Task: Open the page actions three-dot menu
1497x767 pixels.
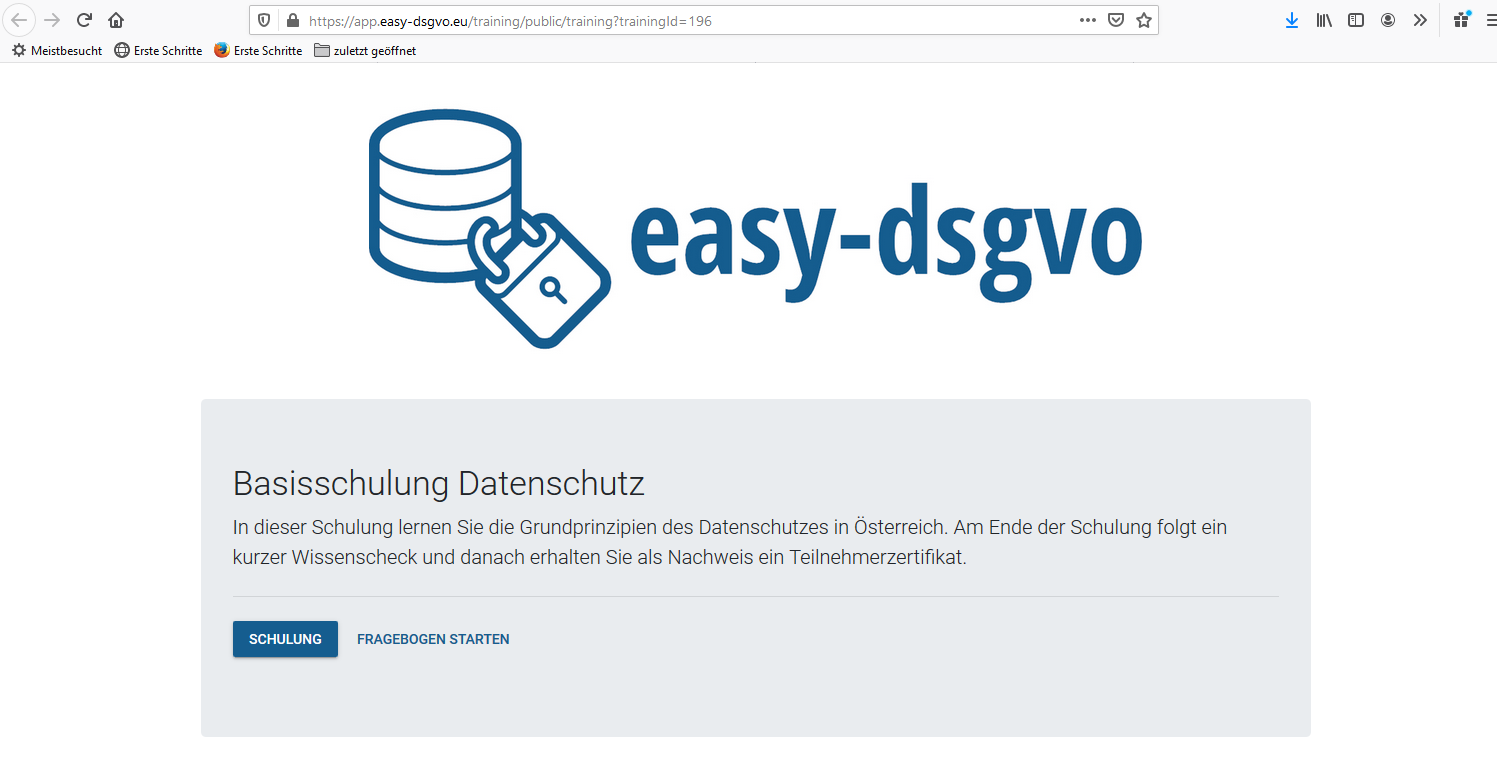Action: [1088, 20]
